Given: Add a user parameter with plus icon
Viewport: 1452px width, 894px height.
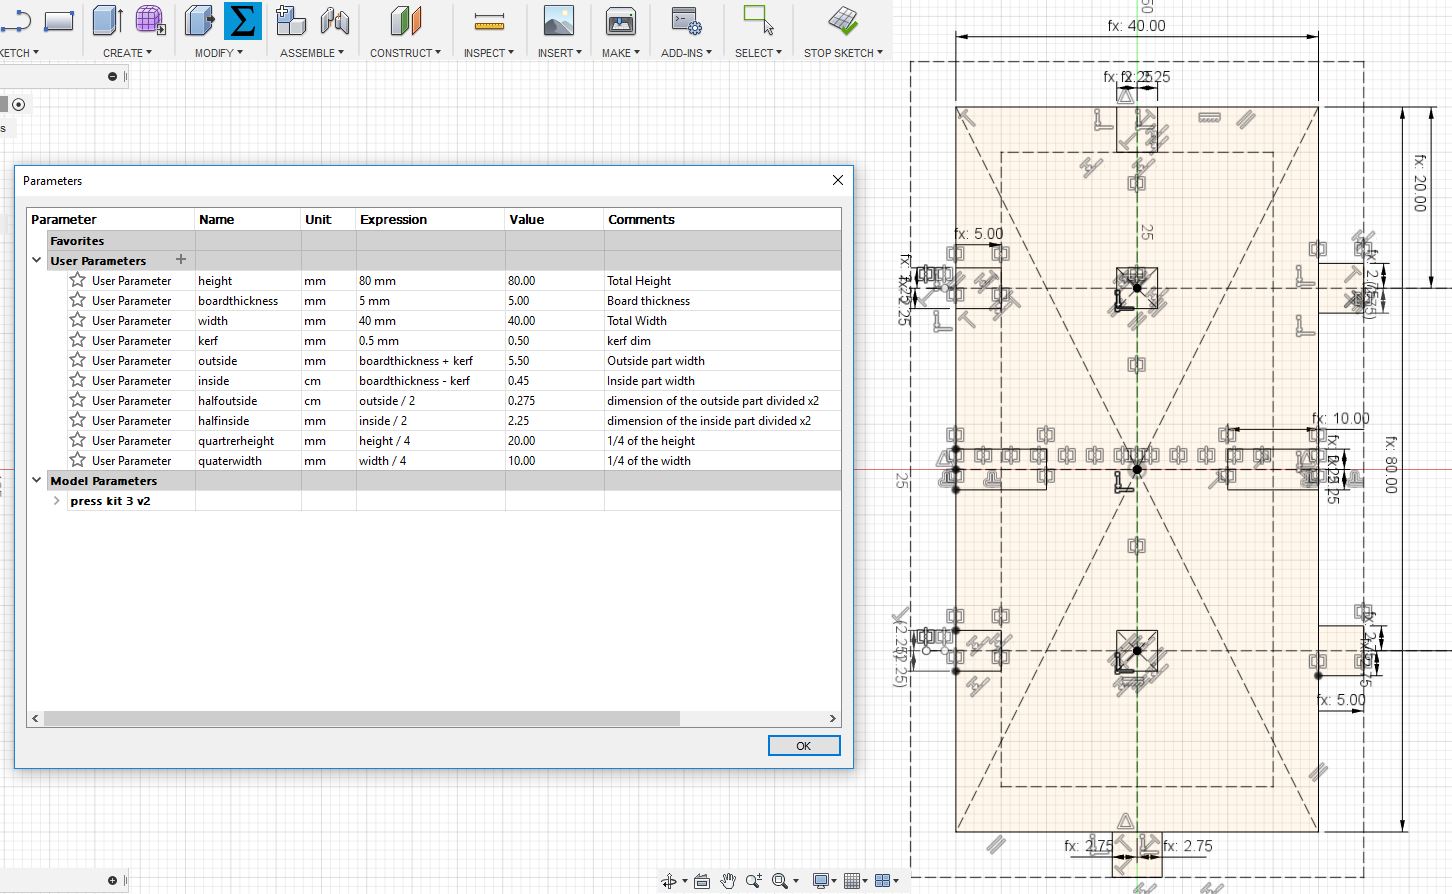Looking at the screenshot, I should [181, 259].
